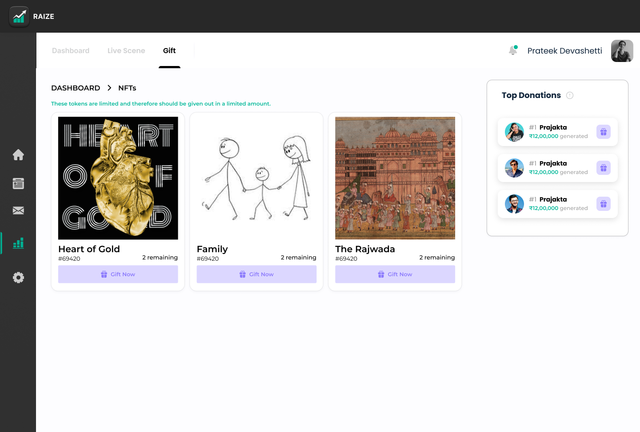Click the Heart of Gold title
Image resolution: width=640 pixels, height=432 pixels.
89,249
